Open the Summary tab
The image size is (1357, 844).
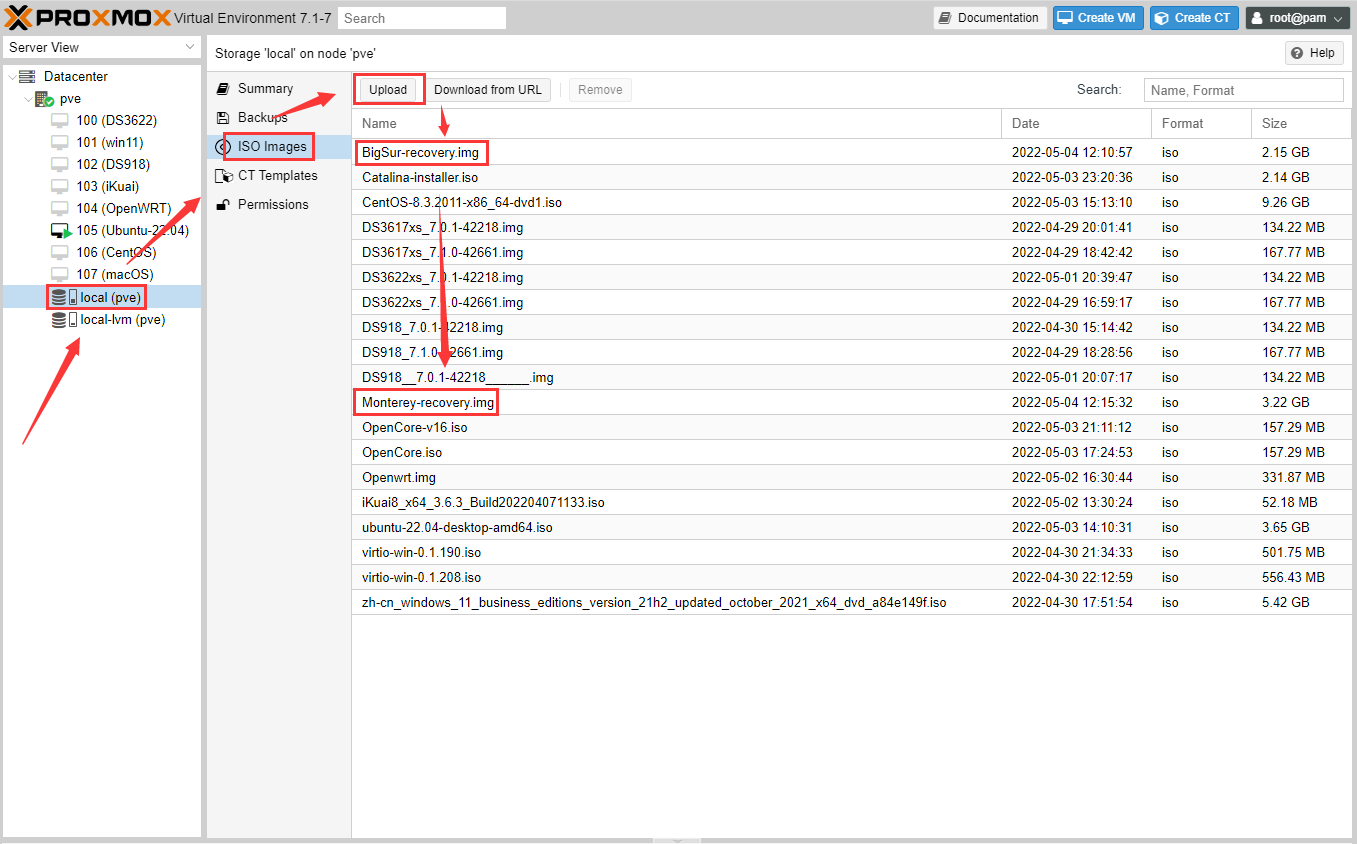[x=279, y=89]
